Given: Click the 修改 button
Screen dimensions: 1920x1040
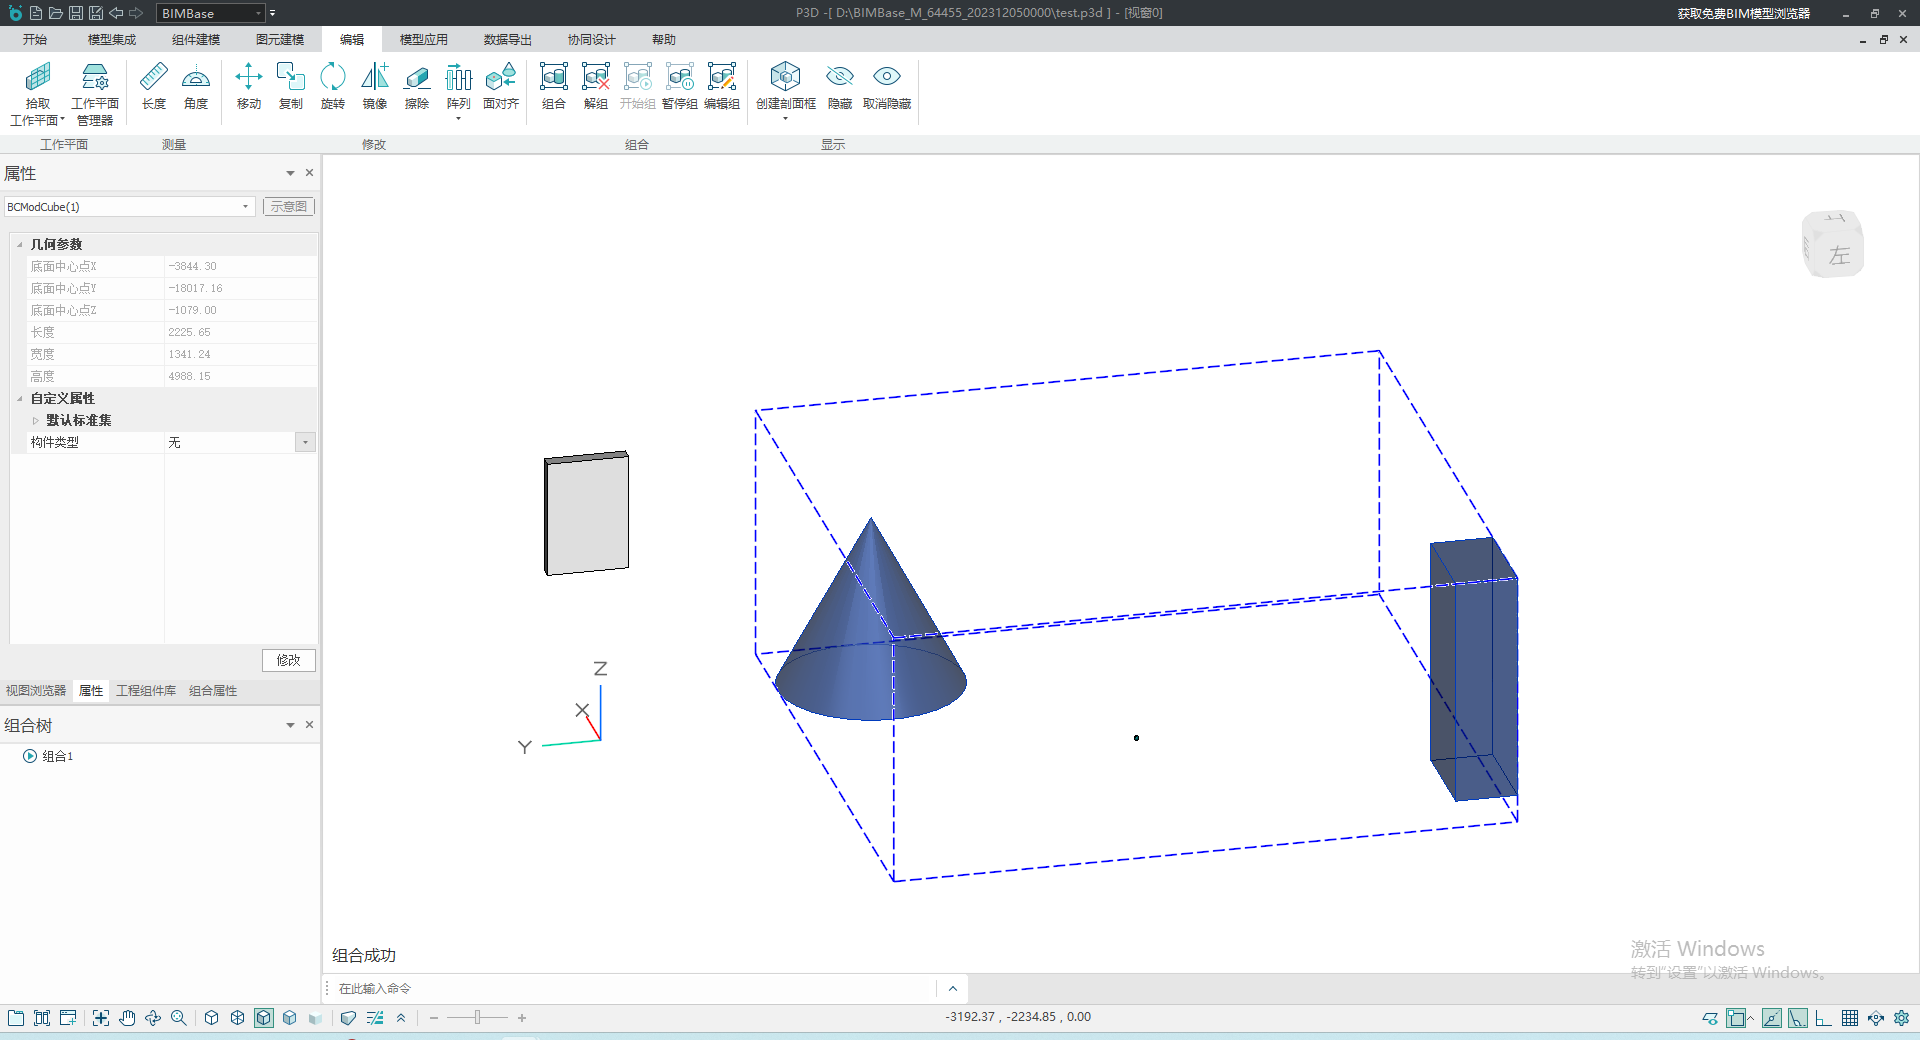Looking at the screenshot, I should click(x=289, y=660).
